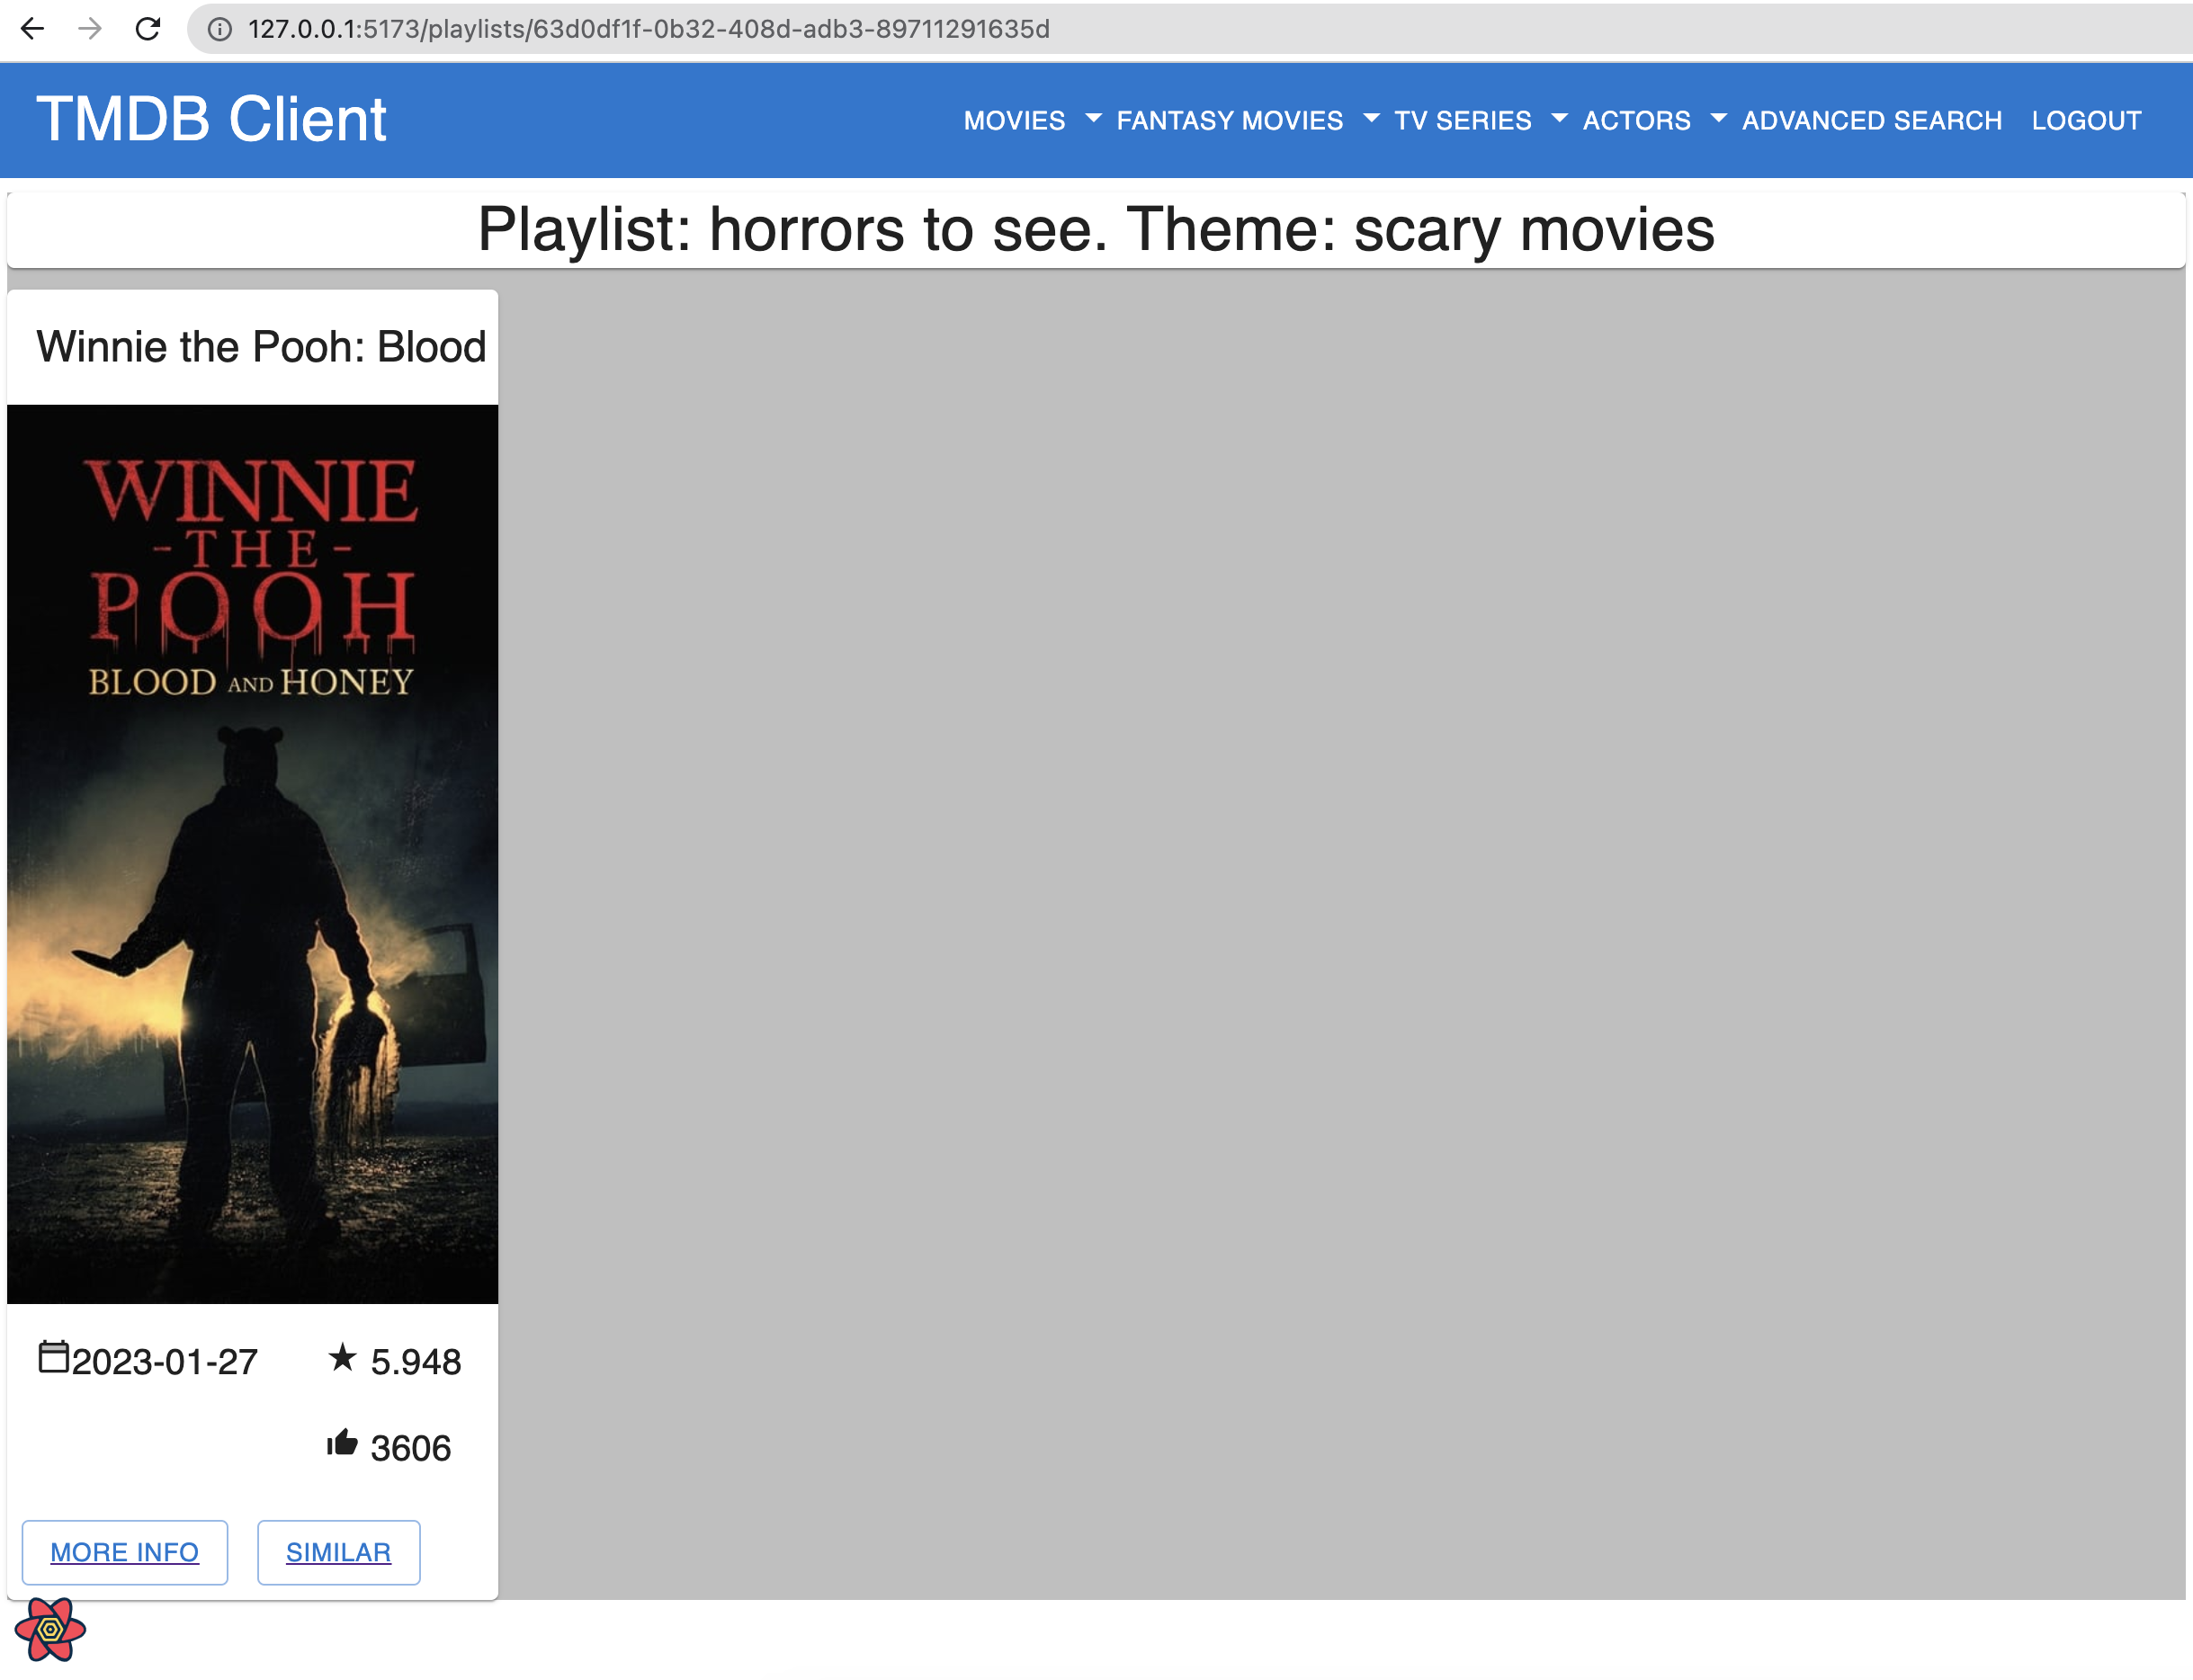Click the star rating icon beside 5.948

[342, 1358]
